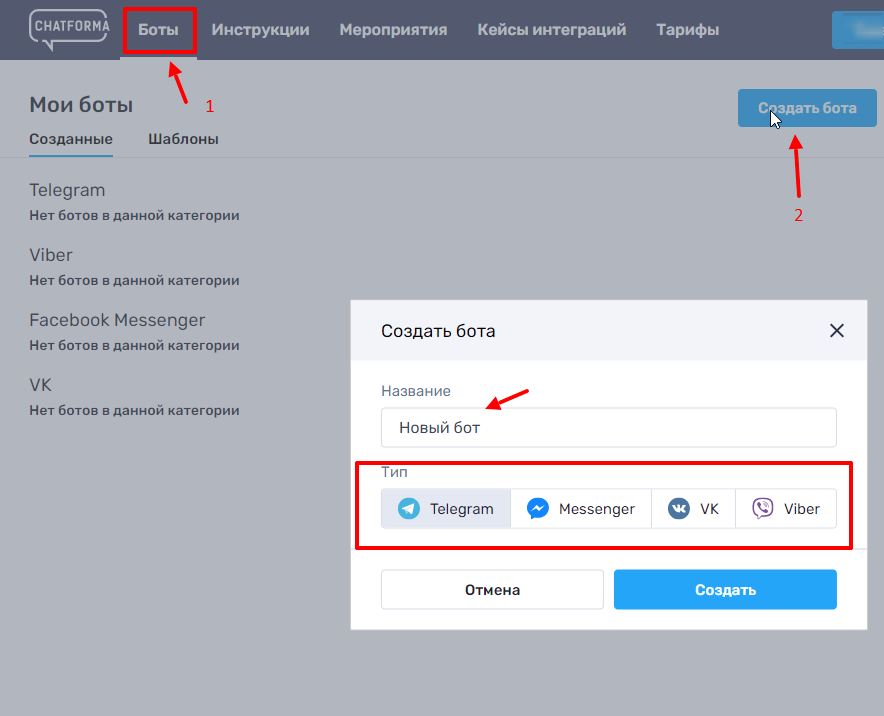Click the Telegram paper plane icon
Viewport: 884px width, 716px height.
[409, 509]
